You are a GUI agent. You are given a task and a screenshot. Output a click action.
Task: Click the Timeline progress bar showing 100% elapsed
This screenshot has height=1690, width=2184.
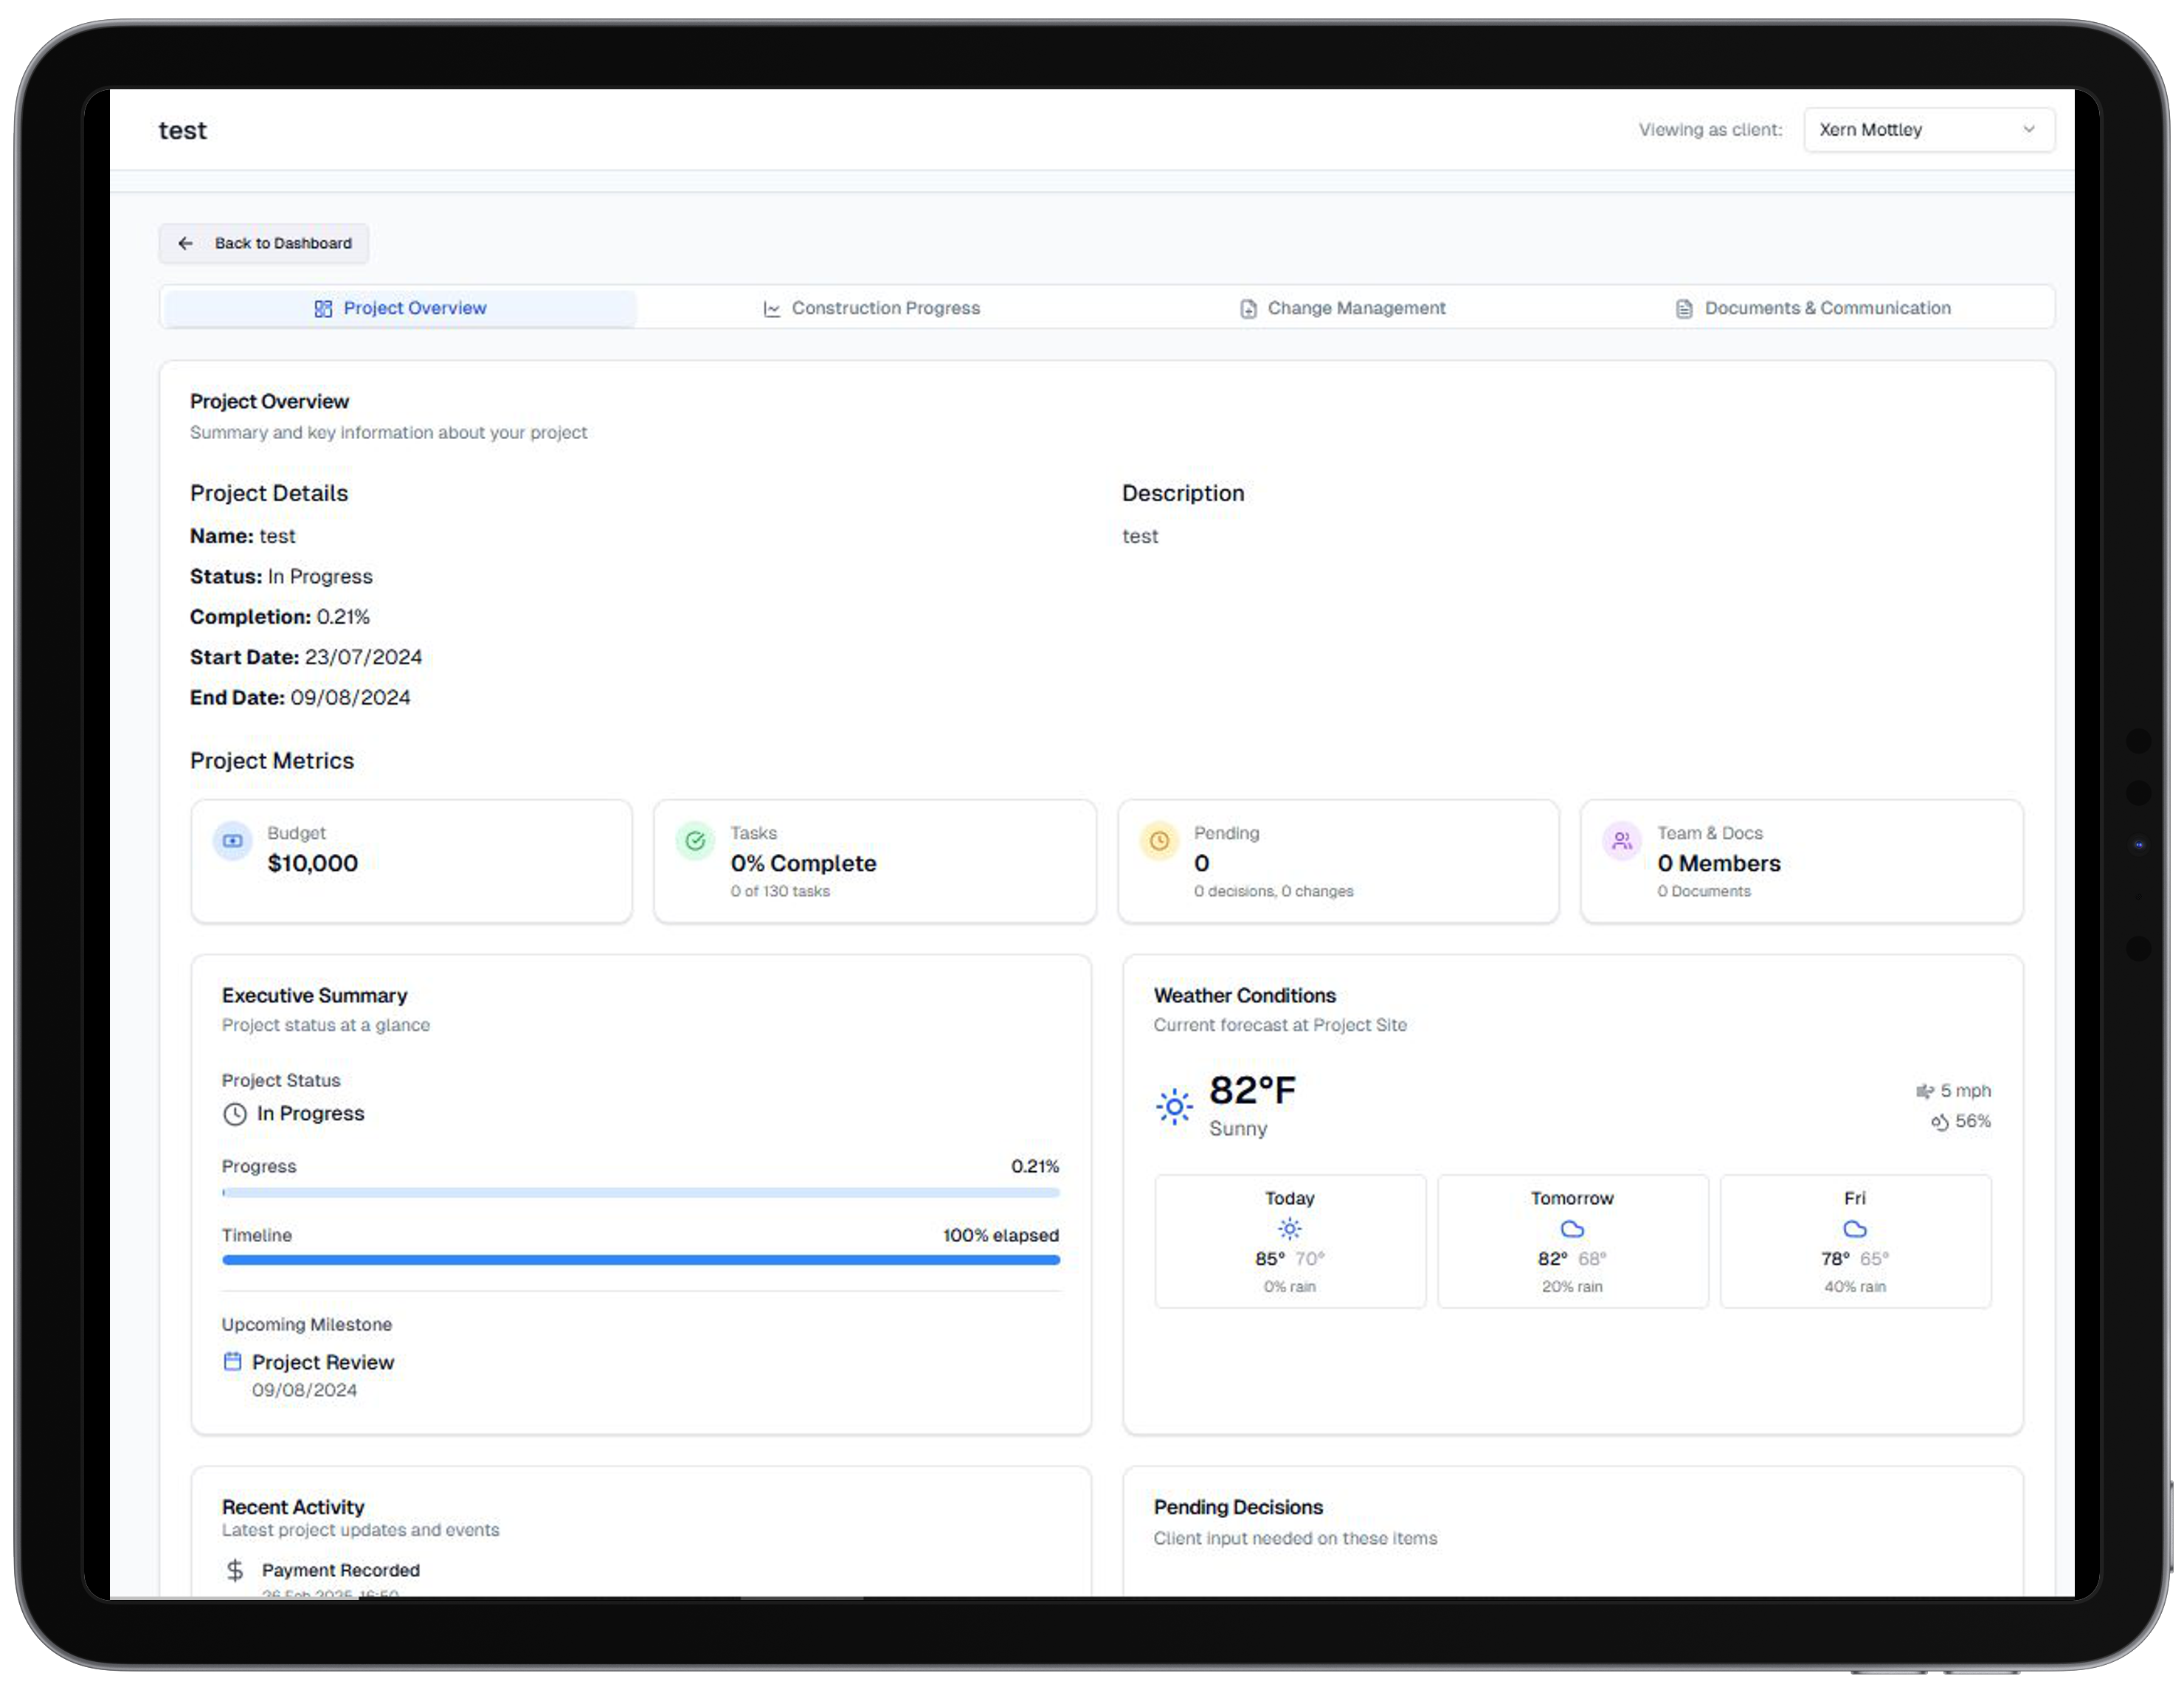640,1260
